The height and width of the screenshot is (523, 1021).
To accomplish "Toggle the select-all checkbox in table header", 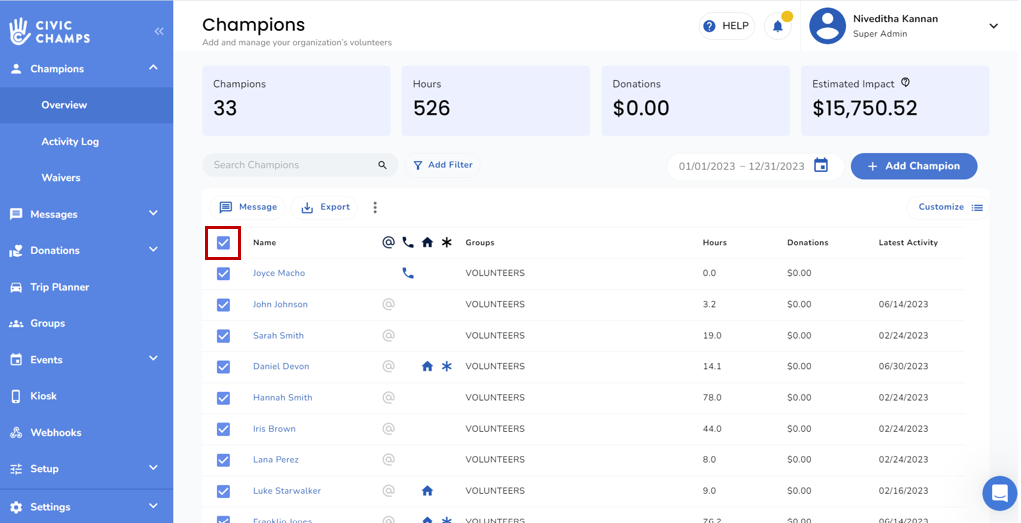I will 223,243.
